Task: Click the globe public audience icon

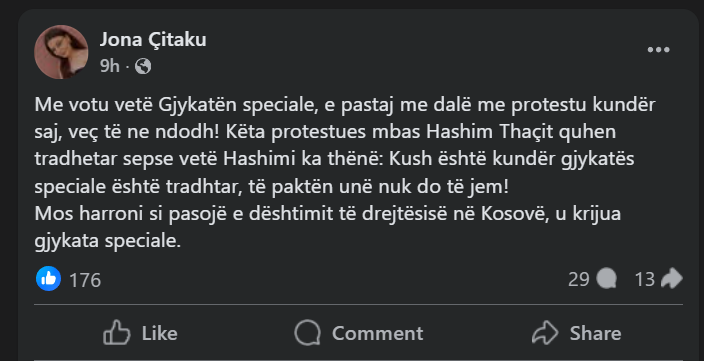Action: tap(143, 67)
